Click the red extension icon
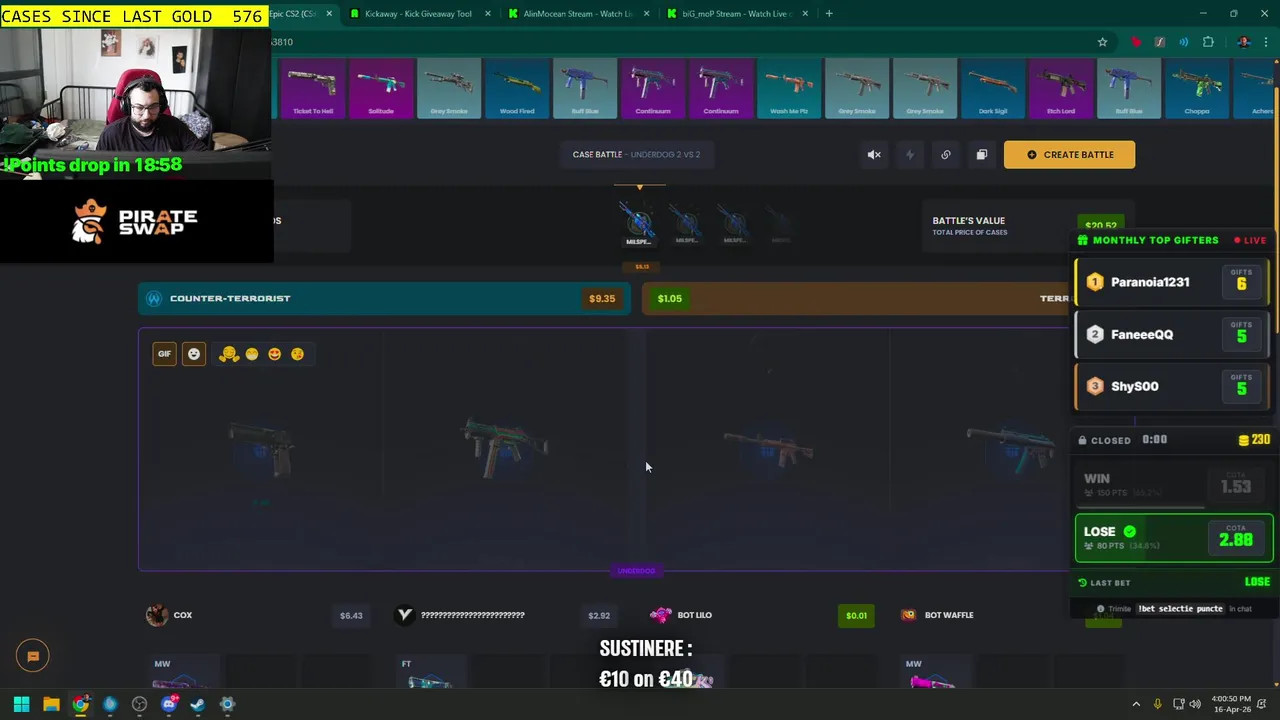This screenshot has width=1280, height=720. click(x=1136, y=42)
